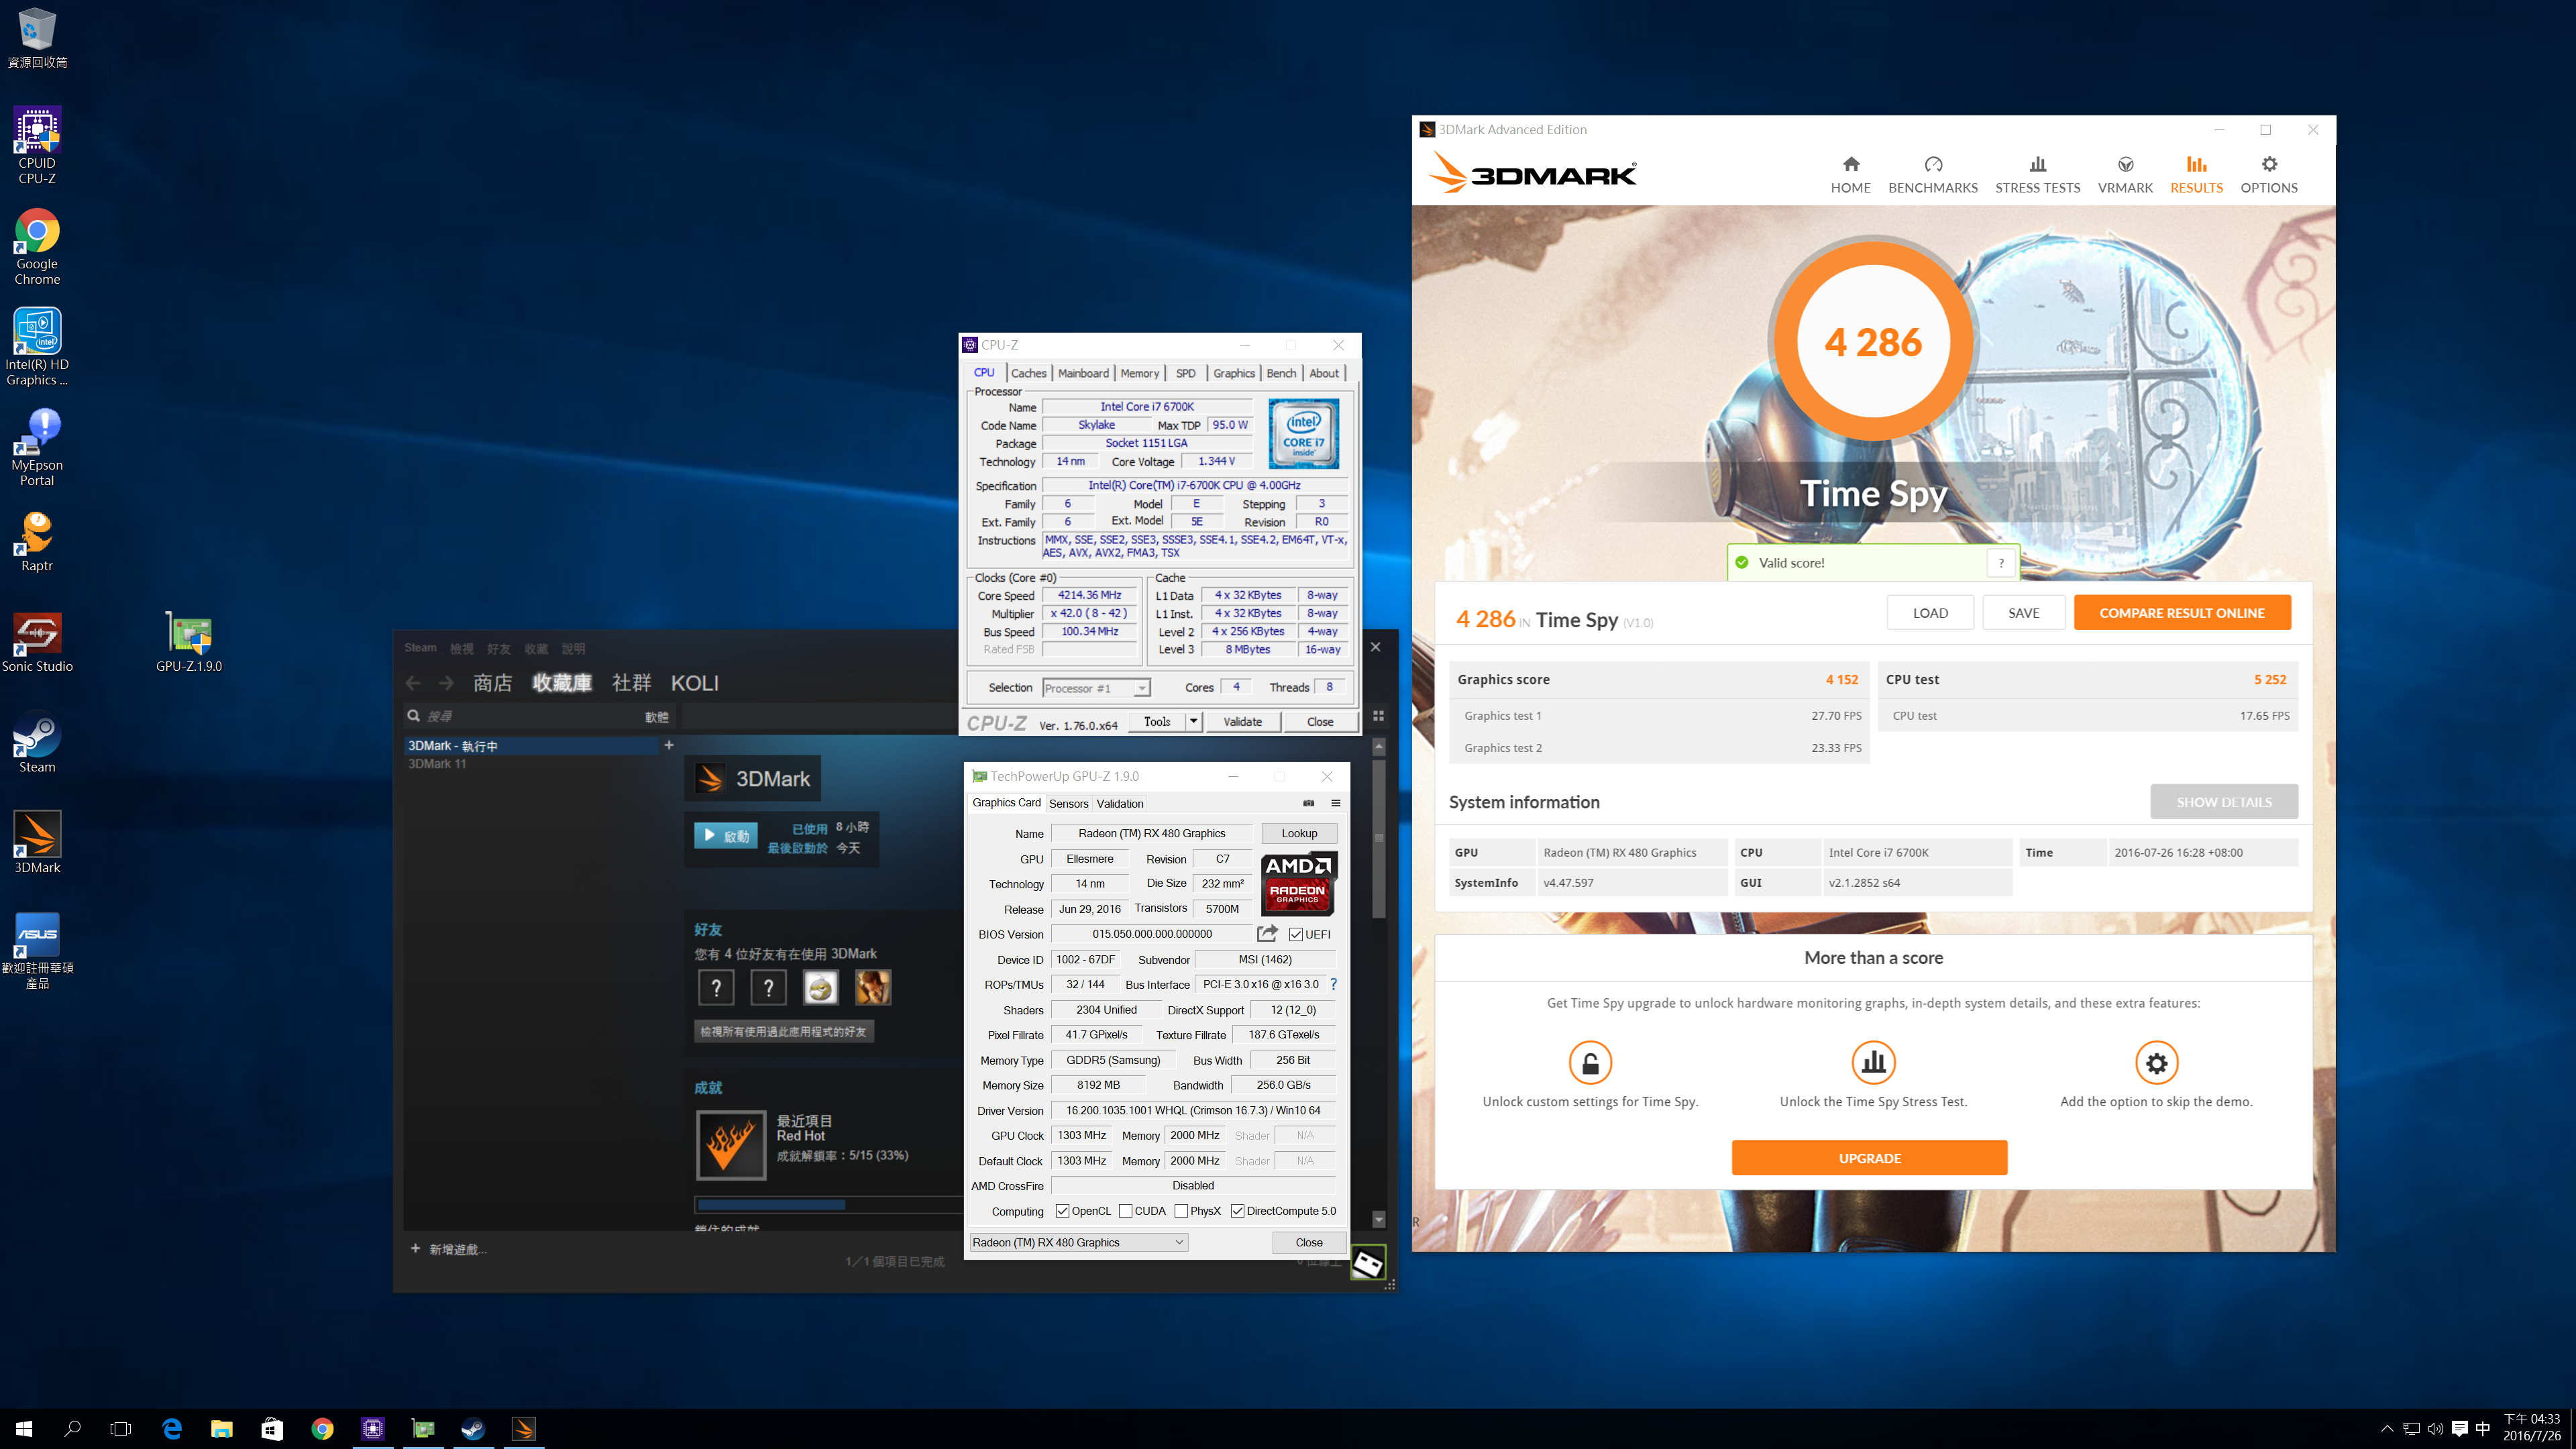2576x1449 pixels.
Task: Launch 3DMark from the desktop shortcut
Action: 37,842
